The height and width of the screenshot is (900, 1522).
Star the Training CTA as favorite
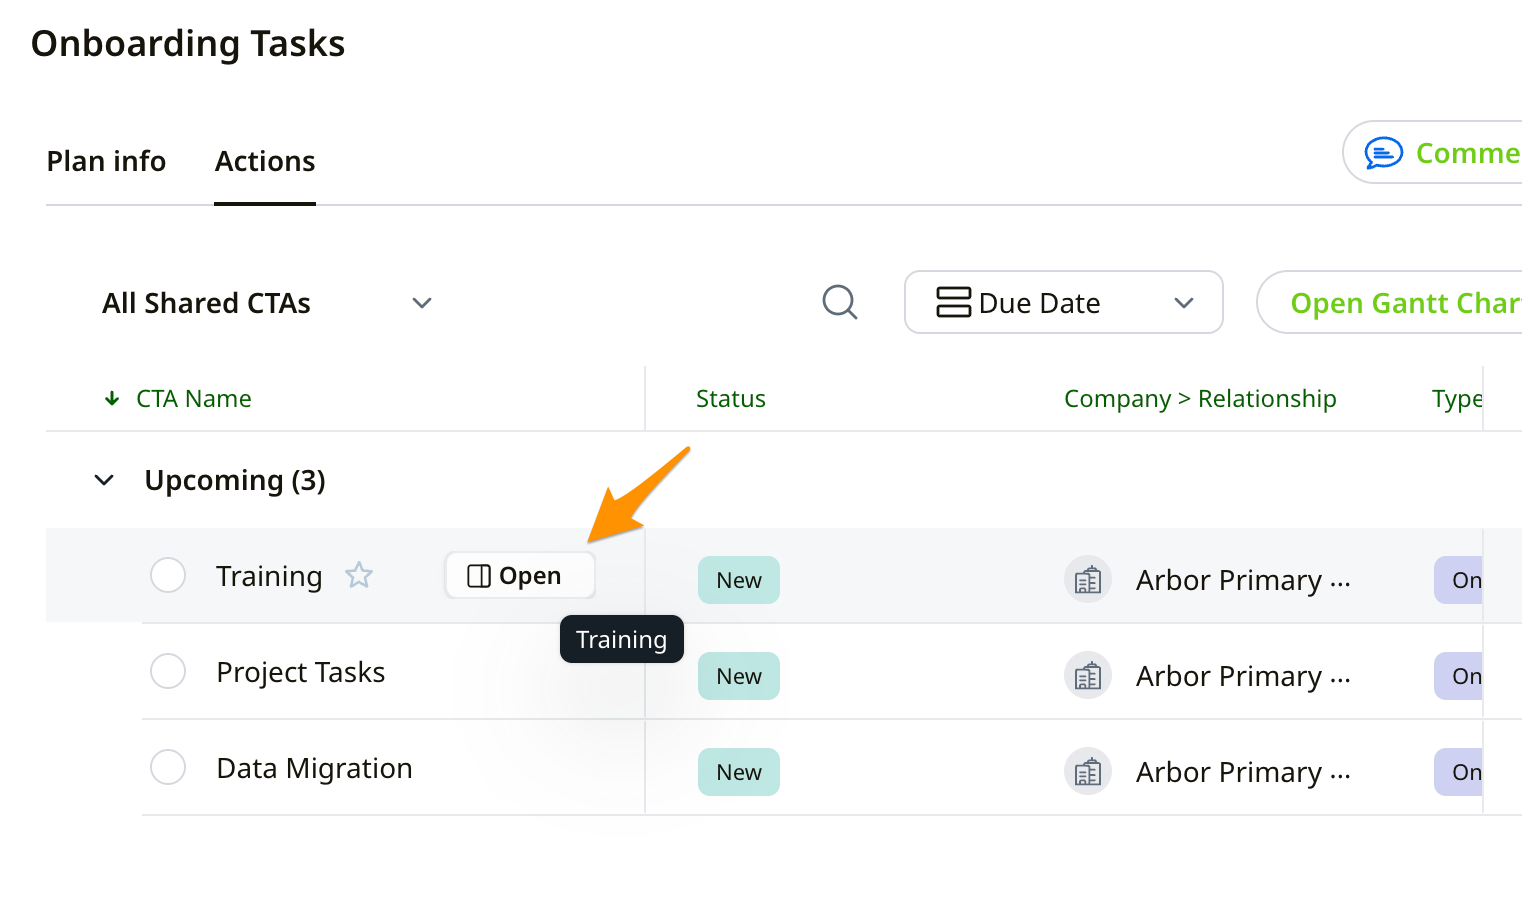(358, 575)
